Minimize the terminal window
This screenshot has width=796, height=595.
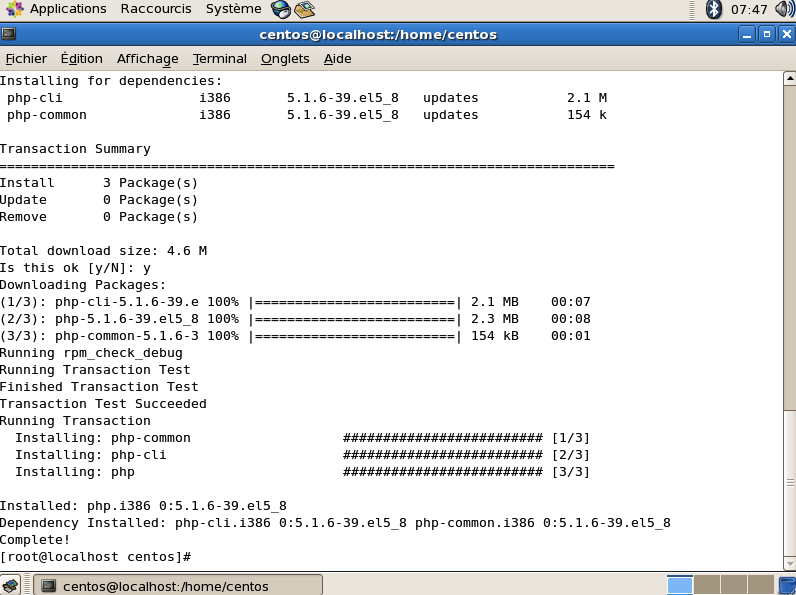click(x=747, y=35)
